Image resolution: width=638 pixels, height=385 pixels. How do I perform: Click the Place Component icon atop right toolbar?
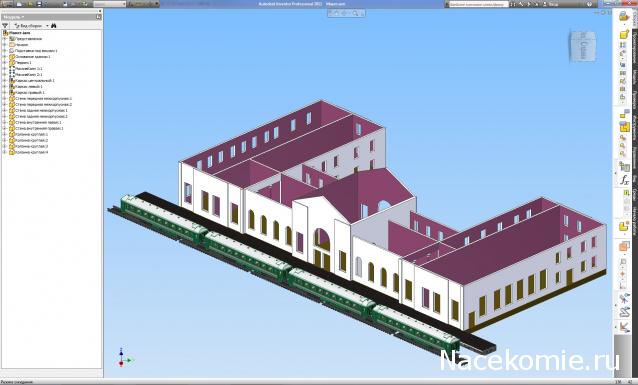click(624, 16)
